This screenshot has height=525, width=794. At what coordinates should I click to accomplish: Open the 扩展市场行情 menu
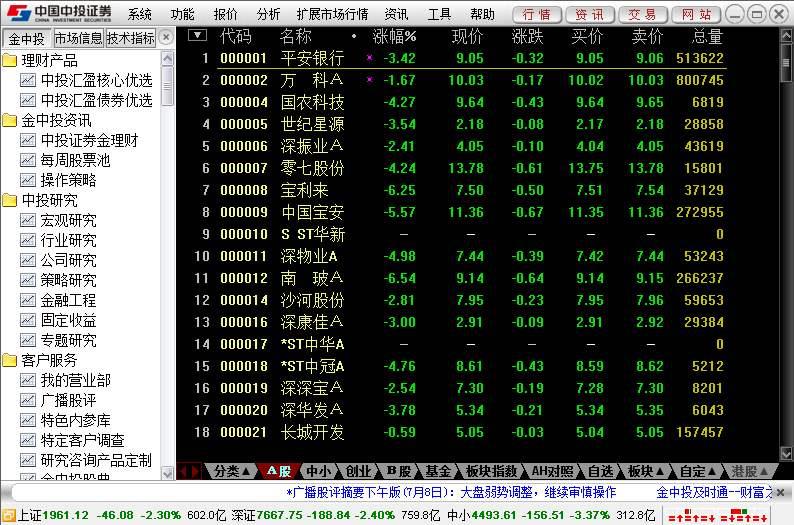click(x=332, y=14)
